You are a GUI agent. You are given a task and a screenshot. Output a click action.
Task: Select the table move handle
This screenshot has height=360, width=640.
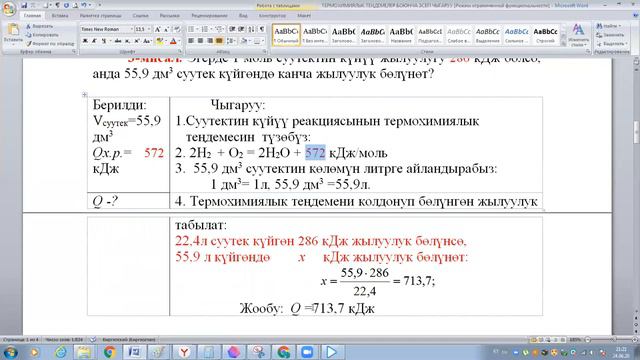click(x=84, y=95)
